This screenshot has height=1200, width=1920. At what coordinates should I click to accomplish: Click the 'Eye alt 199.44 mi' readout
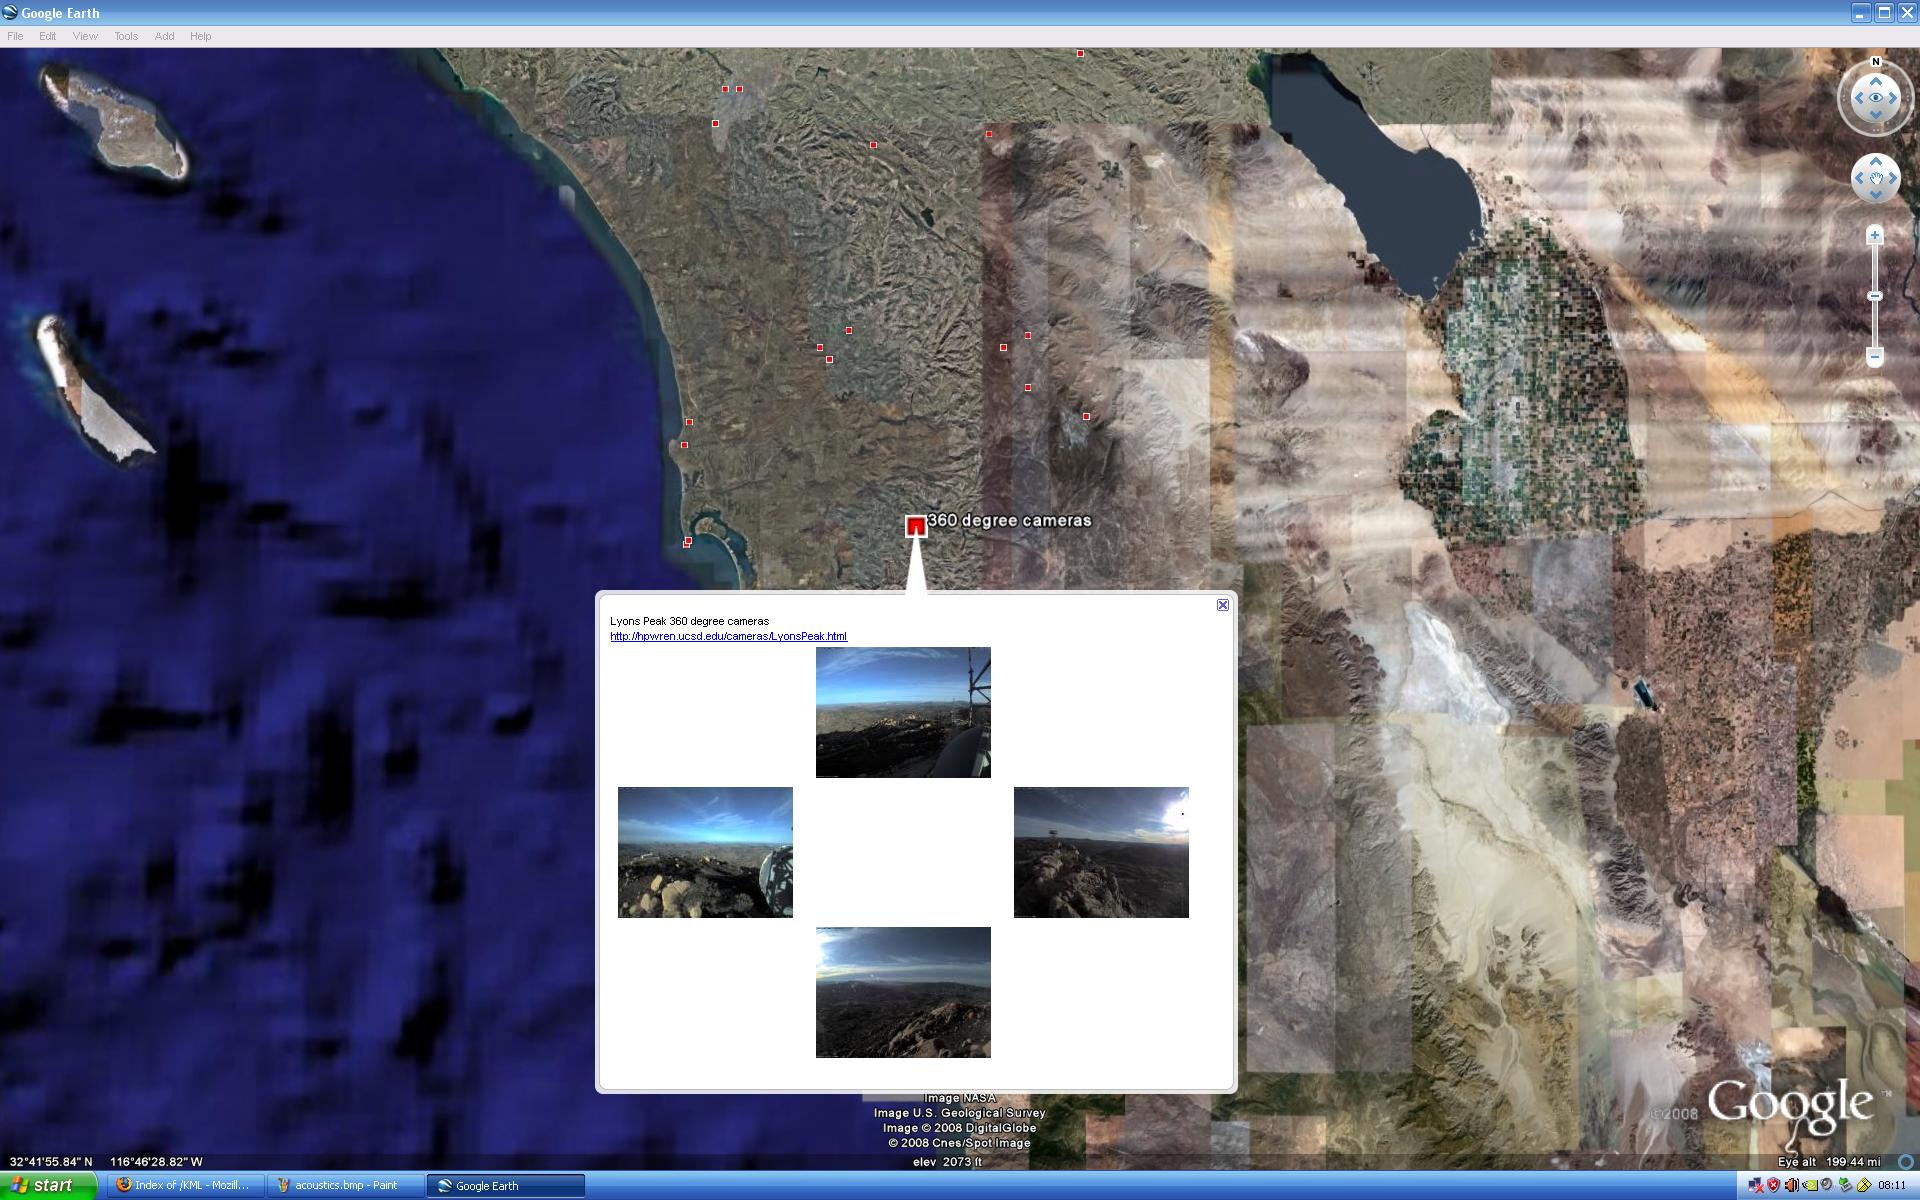[x=1829, y=1162]
